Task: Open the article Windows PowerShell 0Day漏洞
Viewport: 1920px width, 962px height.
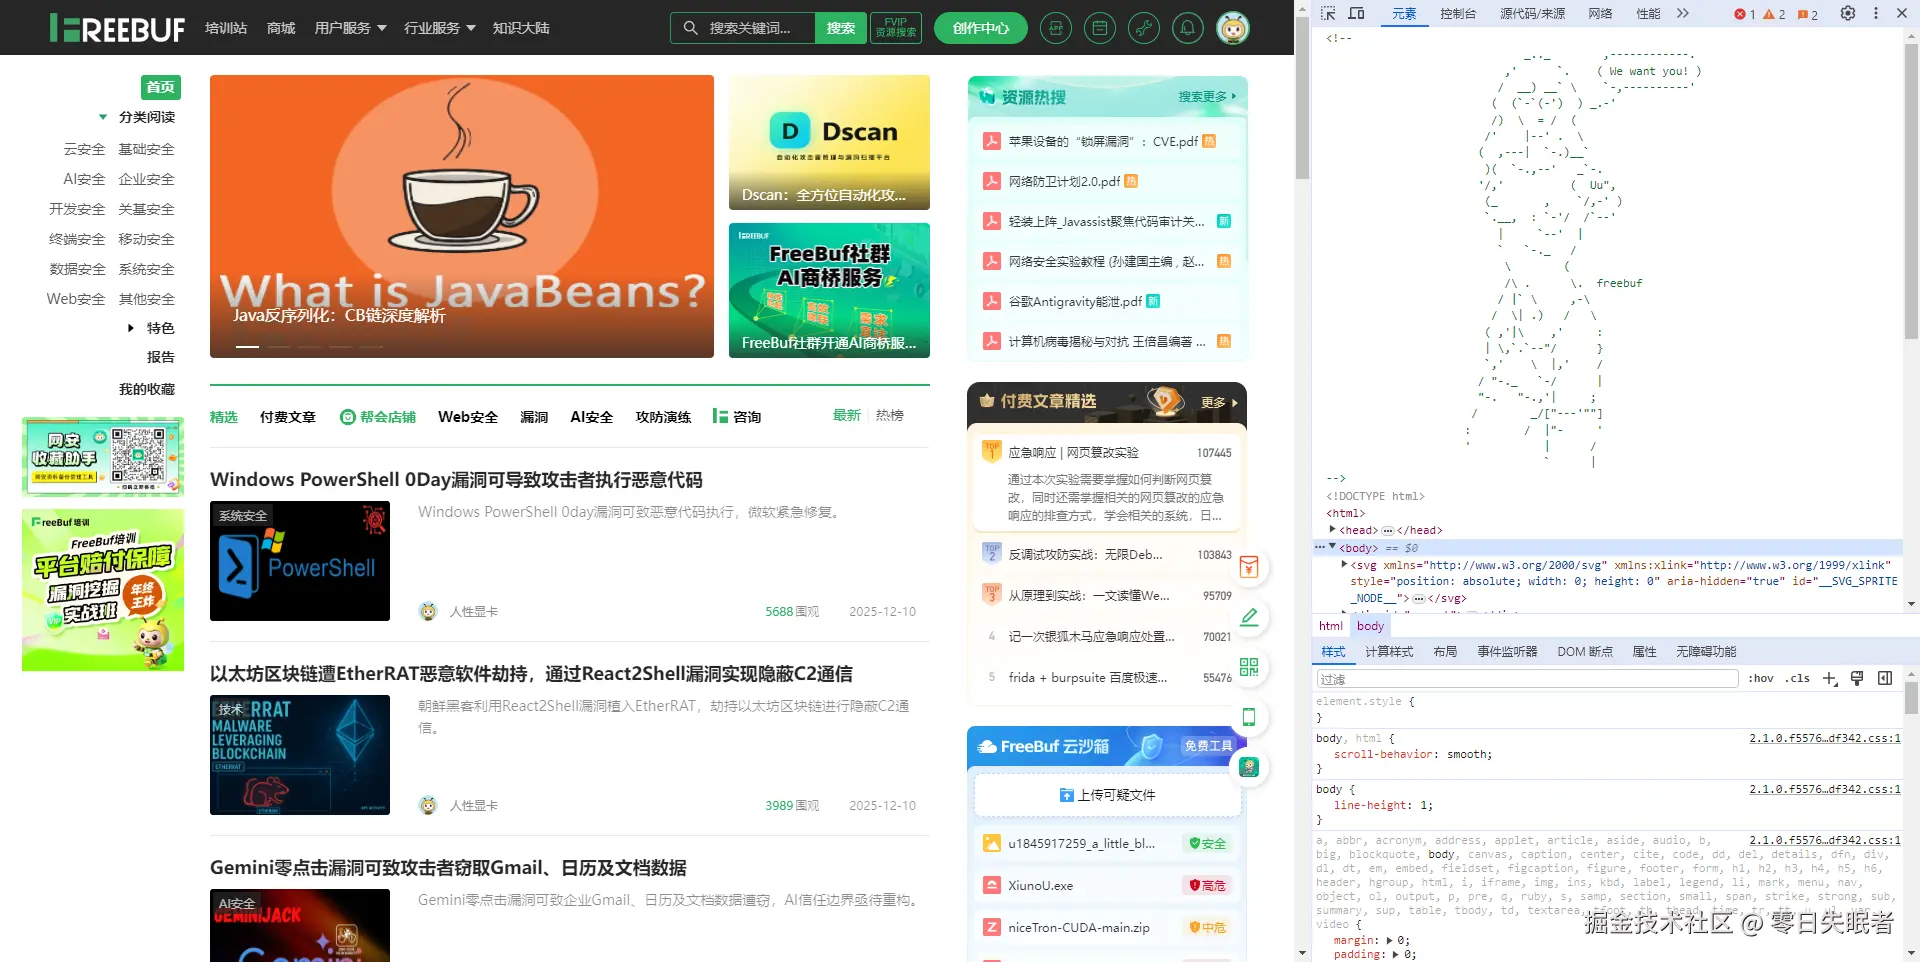Action: pyautogui.click(x=456, y=479)
